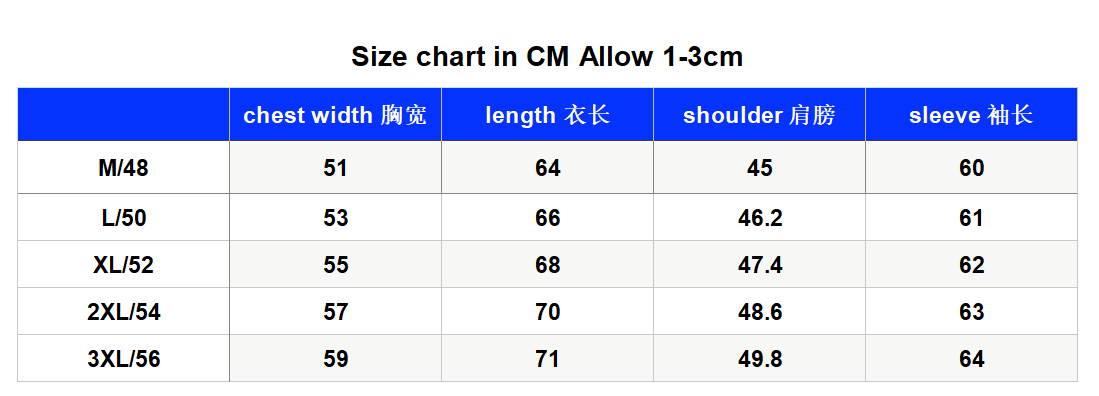Click sleeve value 63

[972, 312]
